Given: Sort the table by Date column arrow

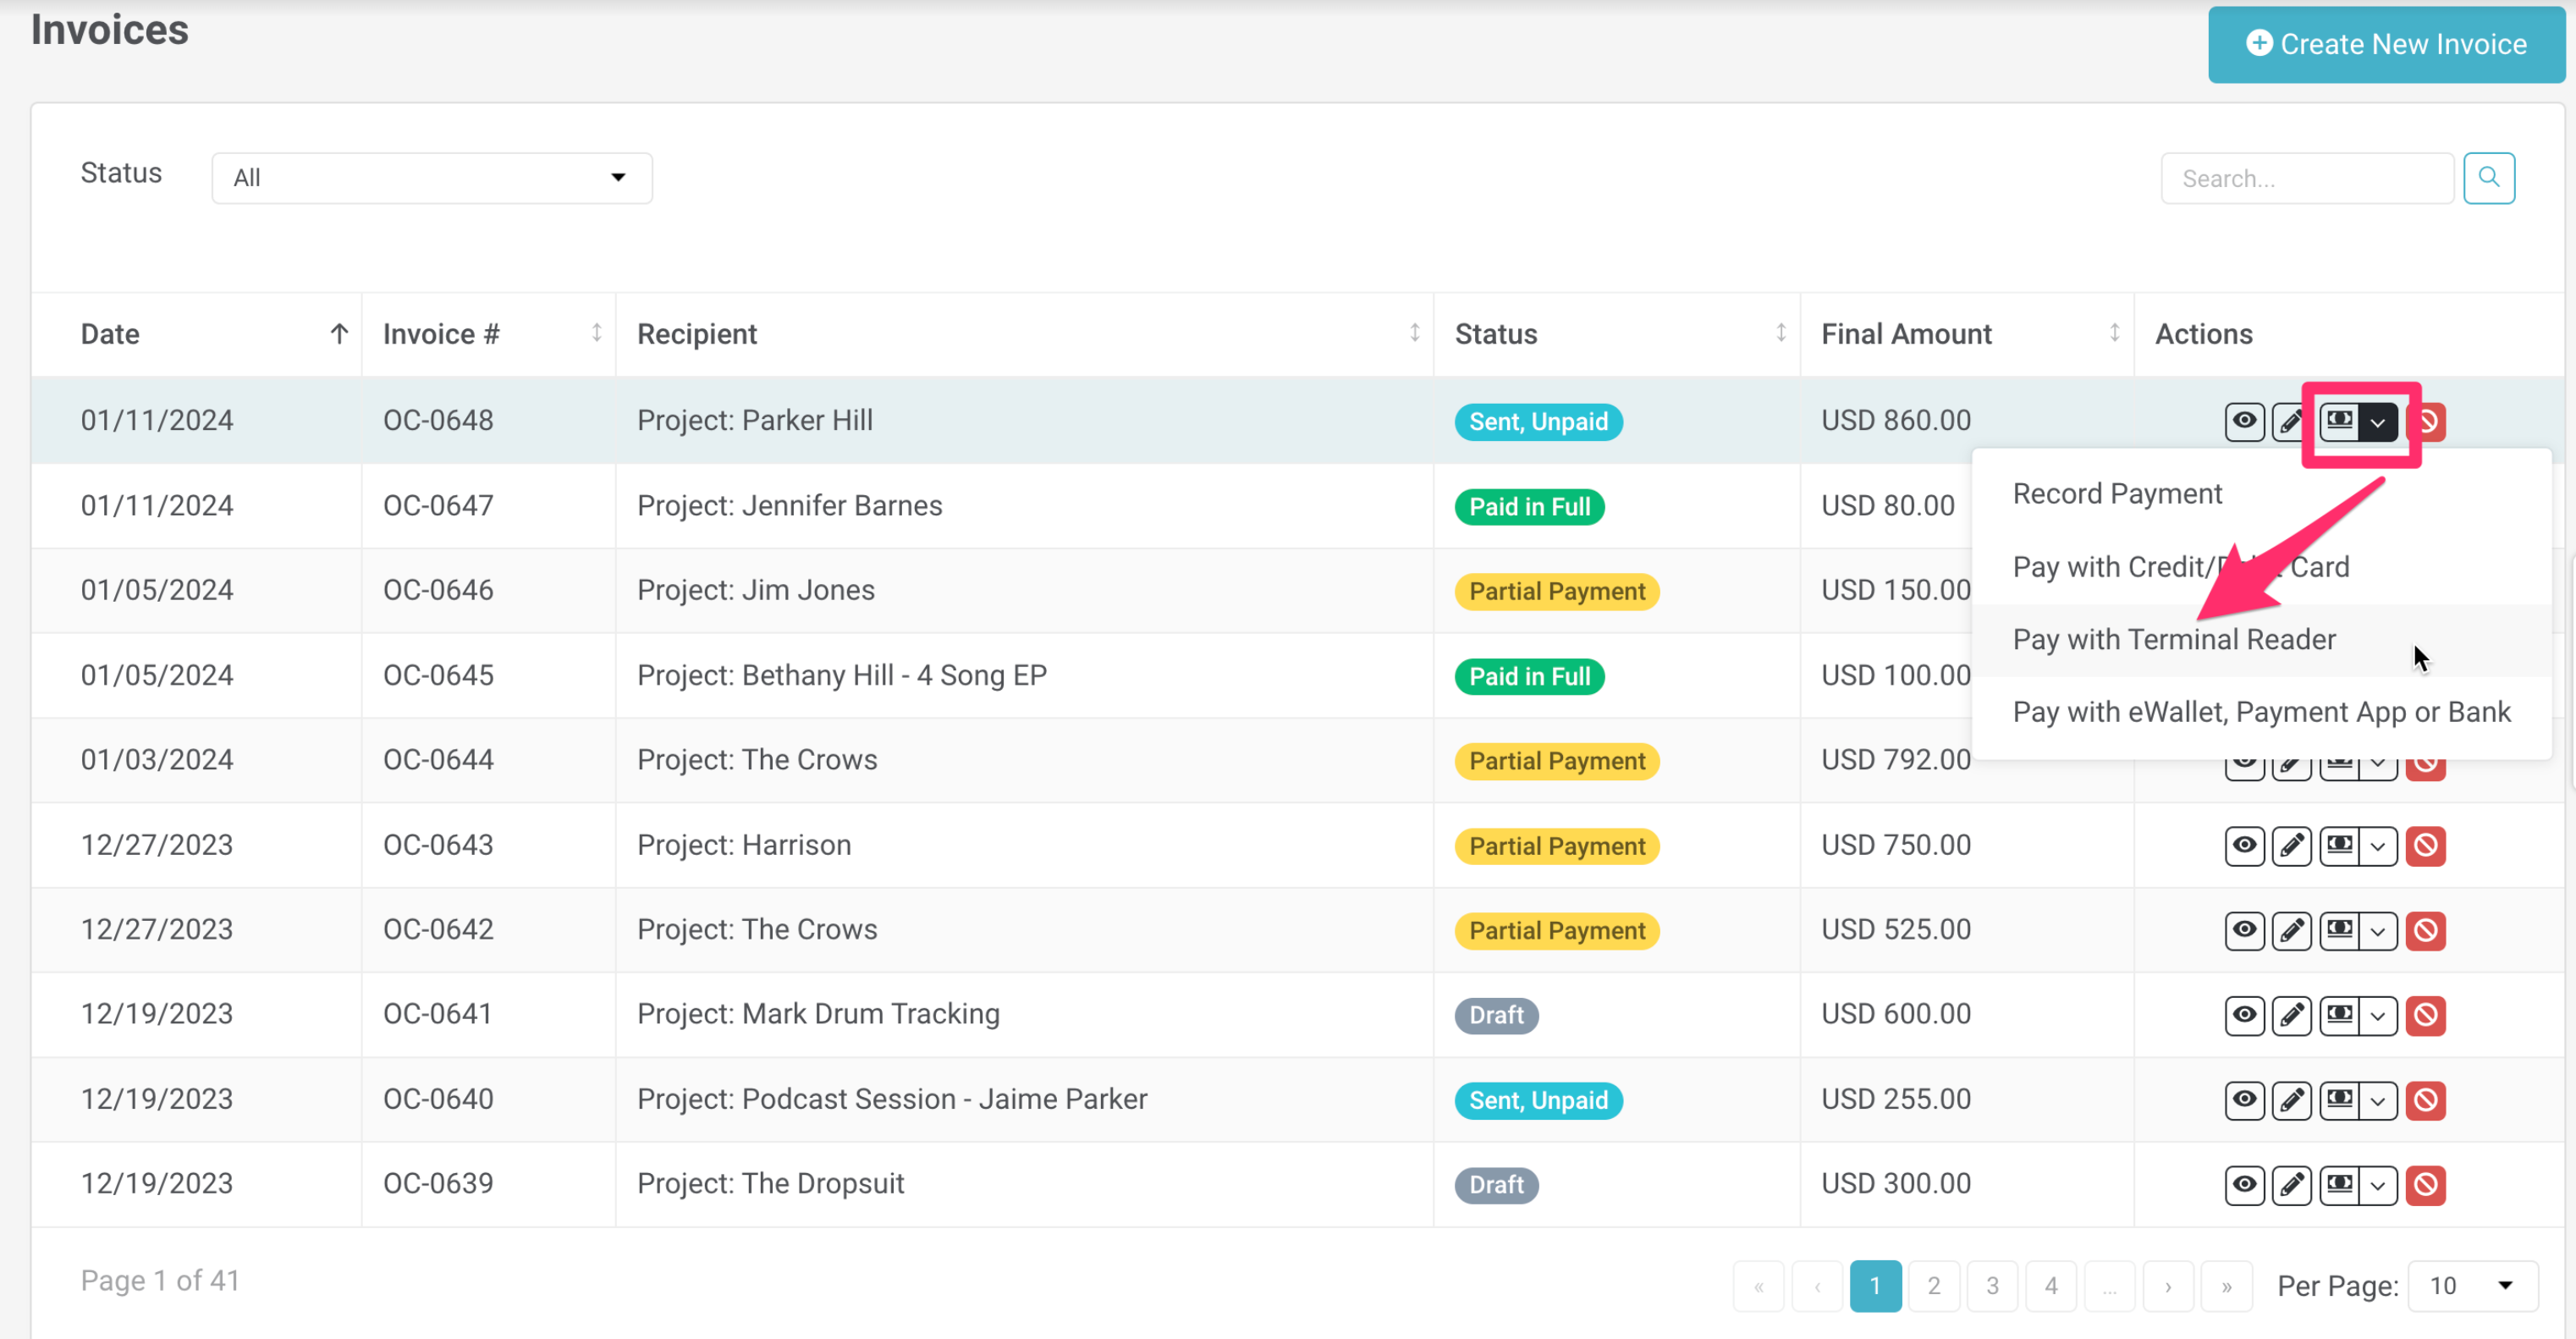Looking at the screenshot, I should pyautogui.click(x=339, y=334).
